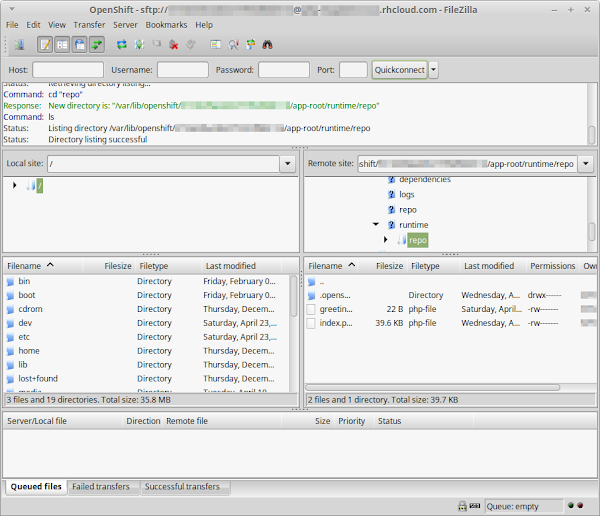
Task: Select the logs folder in remote tree
Action: click(407, 194)
